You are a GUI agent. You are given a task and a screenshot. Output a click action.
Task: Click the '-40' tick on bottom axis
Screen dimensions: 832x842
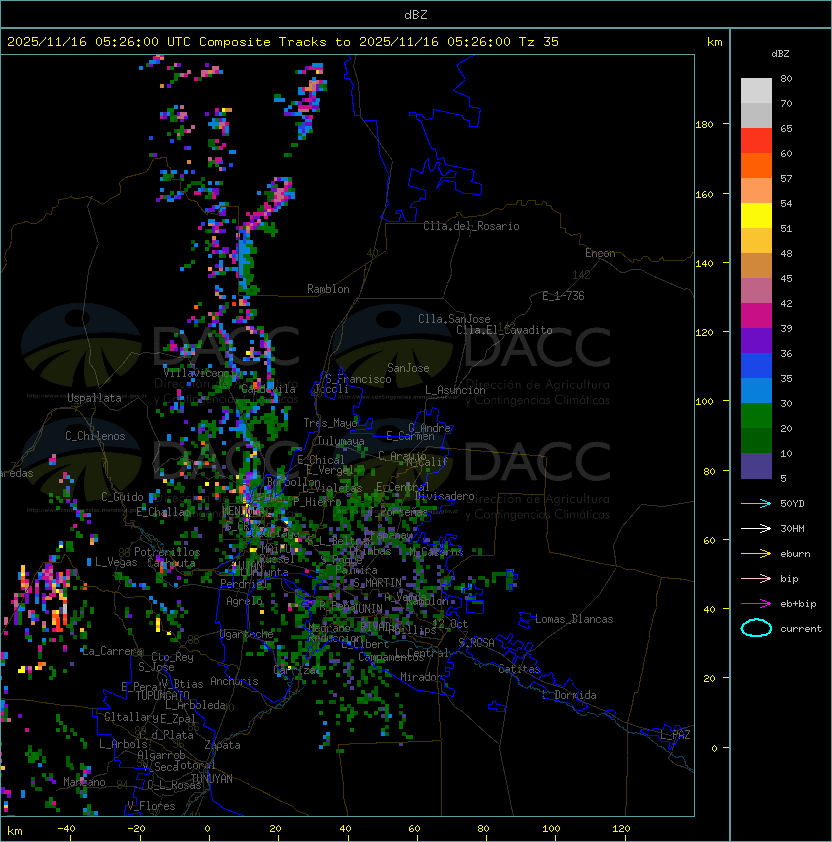pyautogui.click(x=66, y=829)
